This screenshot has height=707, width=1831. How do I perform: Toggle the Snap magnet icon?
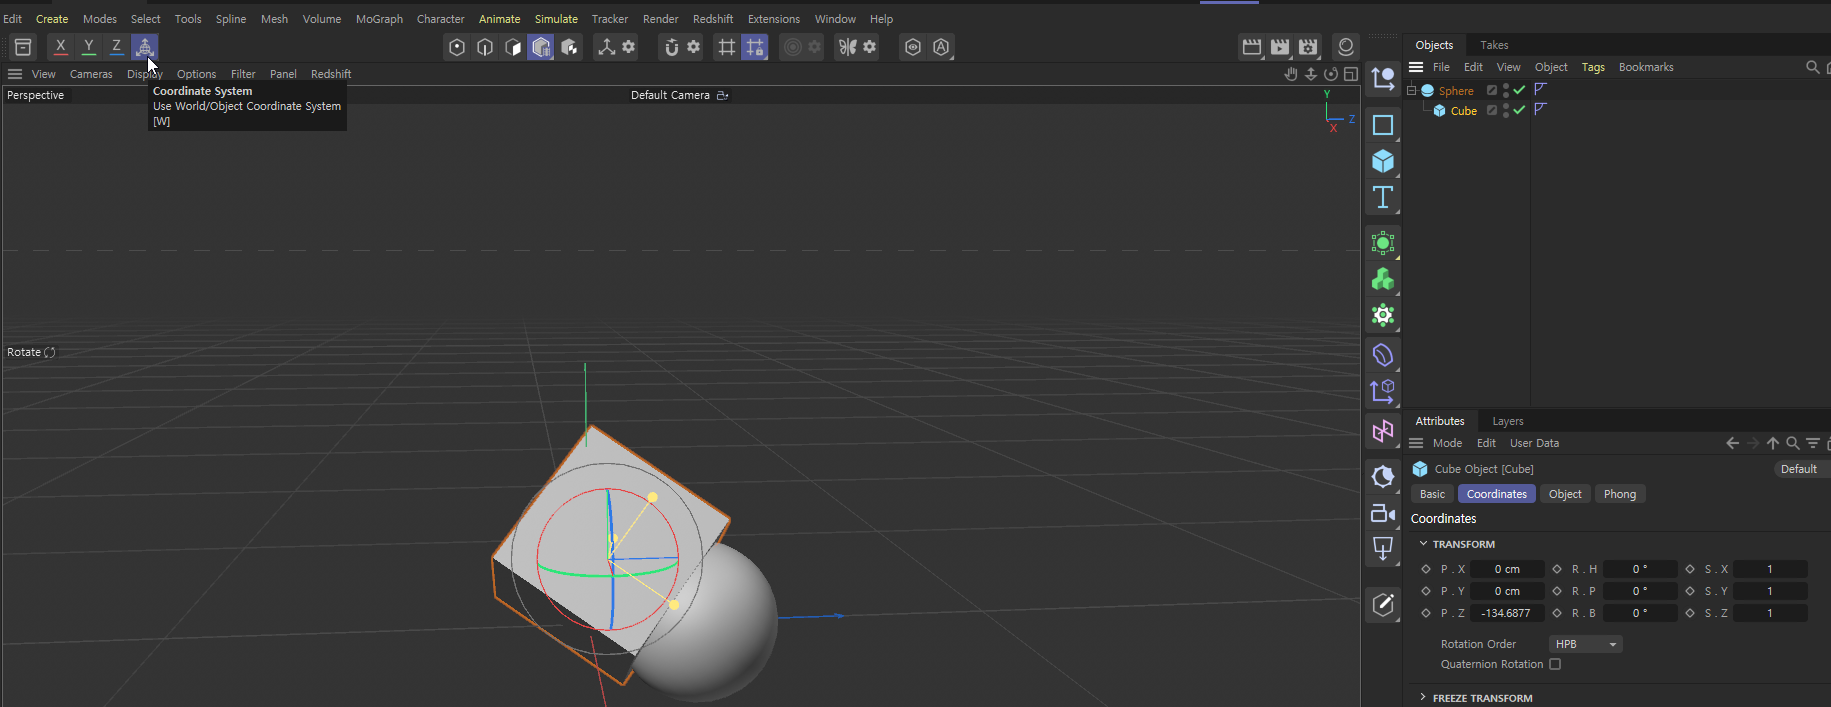point(671,47)
